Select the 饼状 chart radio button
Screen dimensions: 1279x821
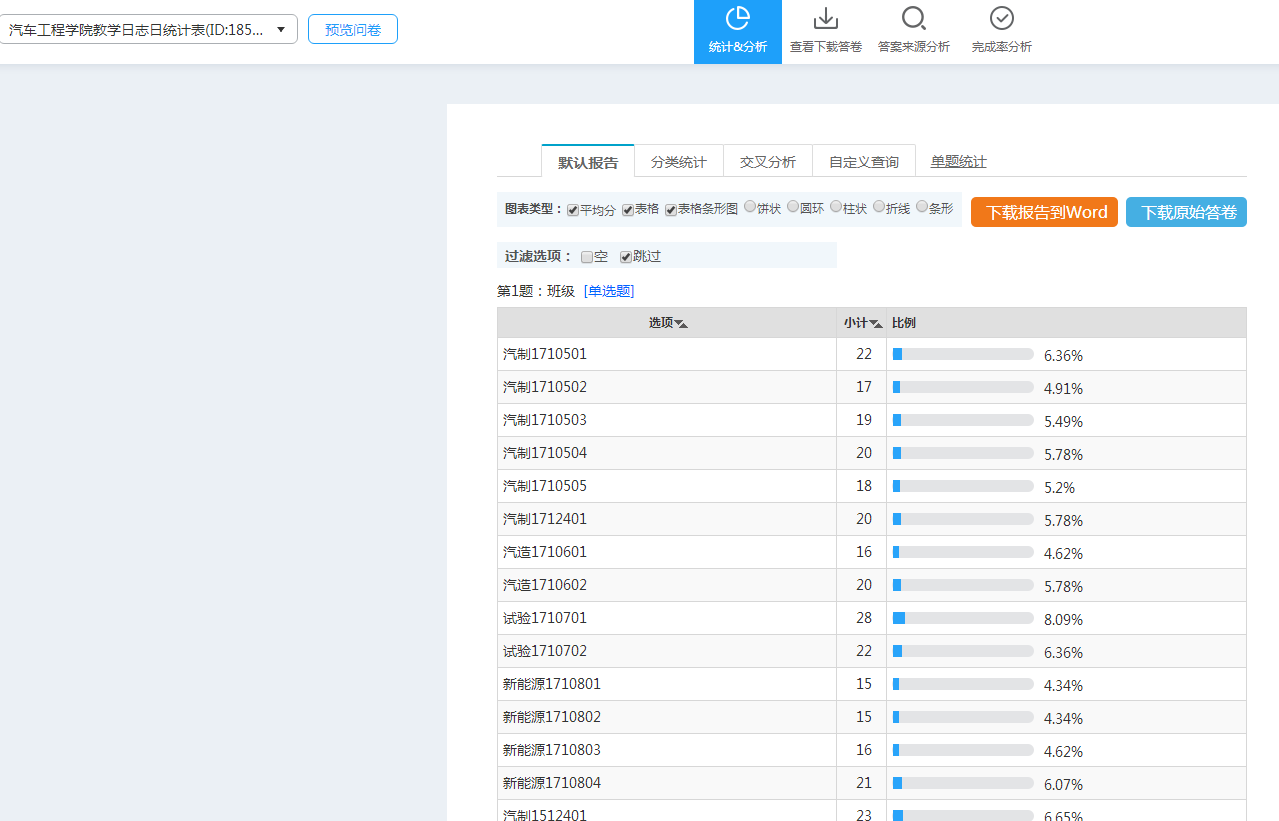point(750,207)
